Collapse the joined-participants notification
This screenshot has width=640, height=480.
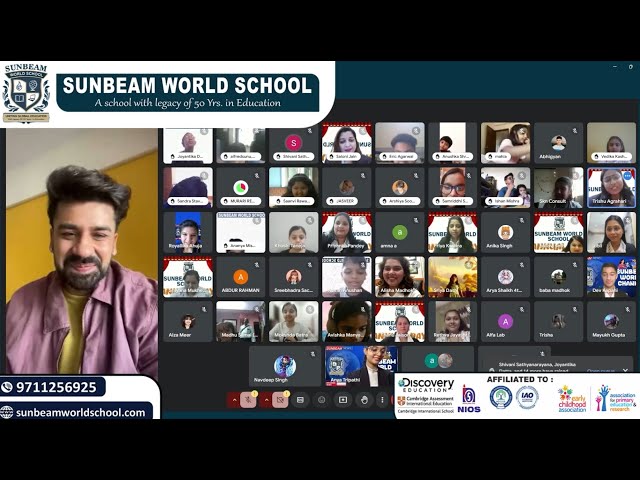pyautogui.click(x=625, y=370)
